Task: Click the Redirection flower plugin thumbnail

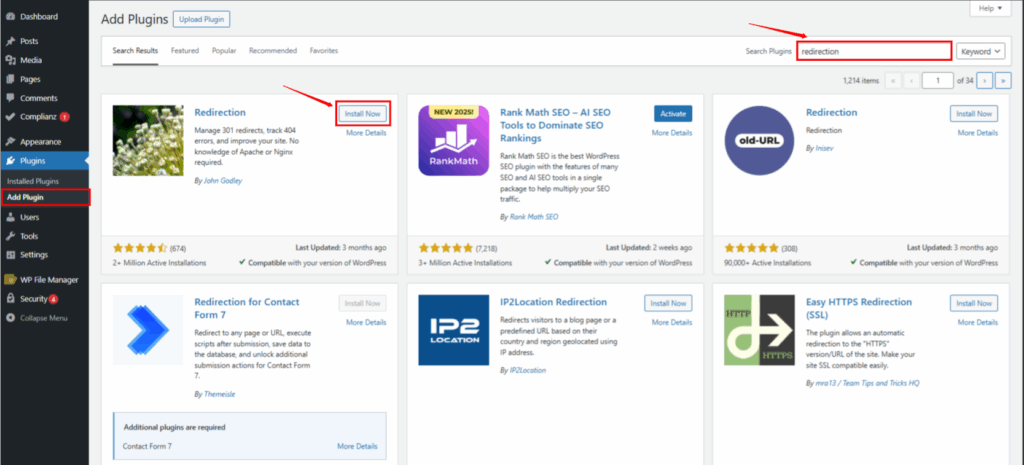Action: click(148, 140)
